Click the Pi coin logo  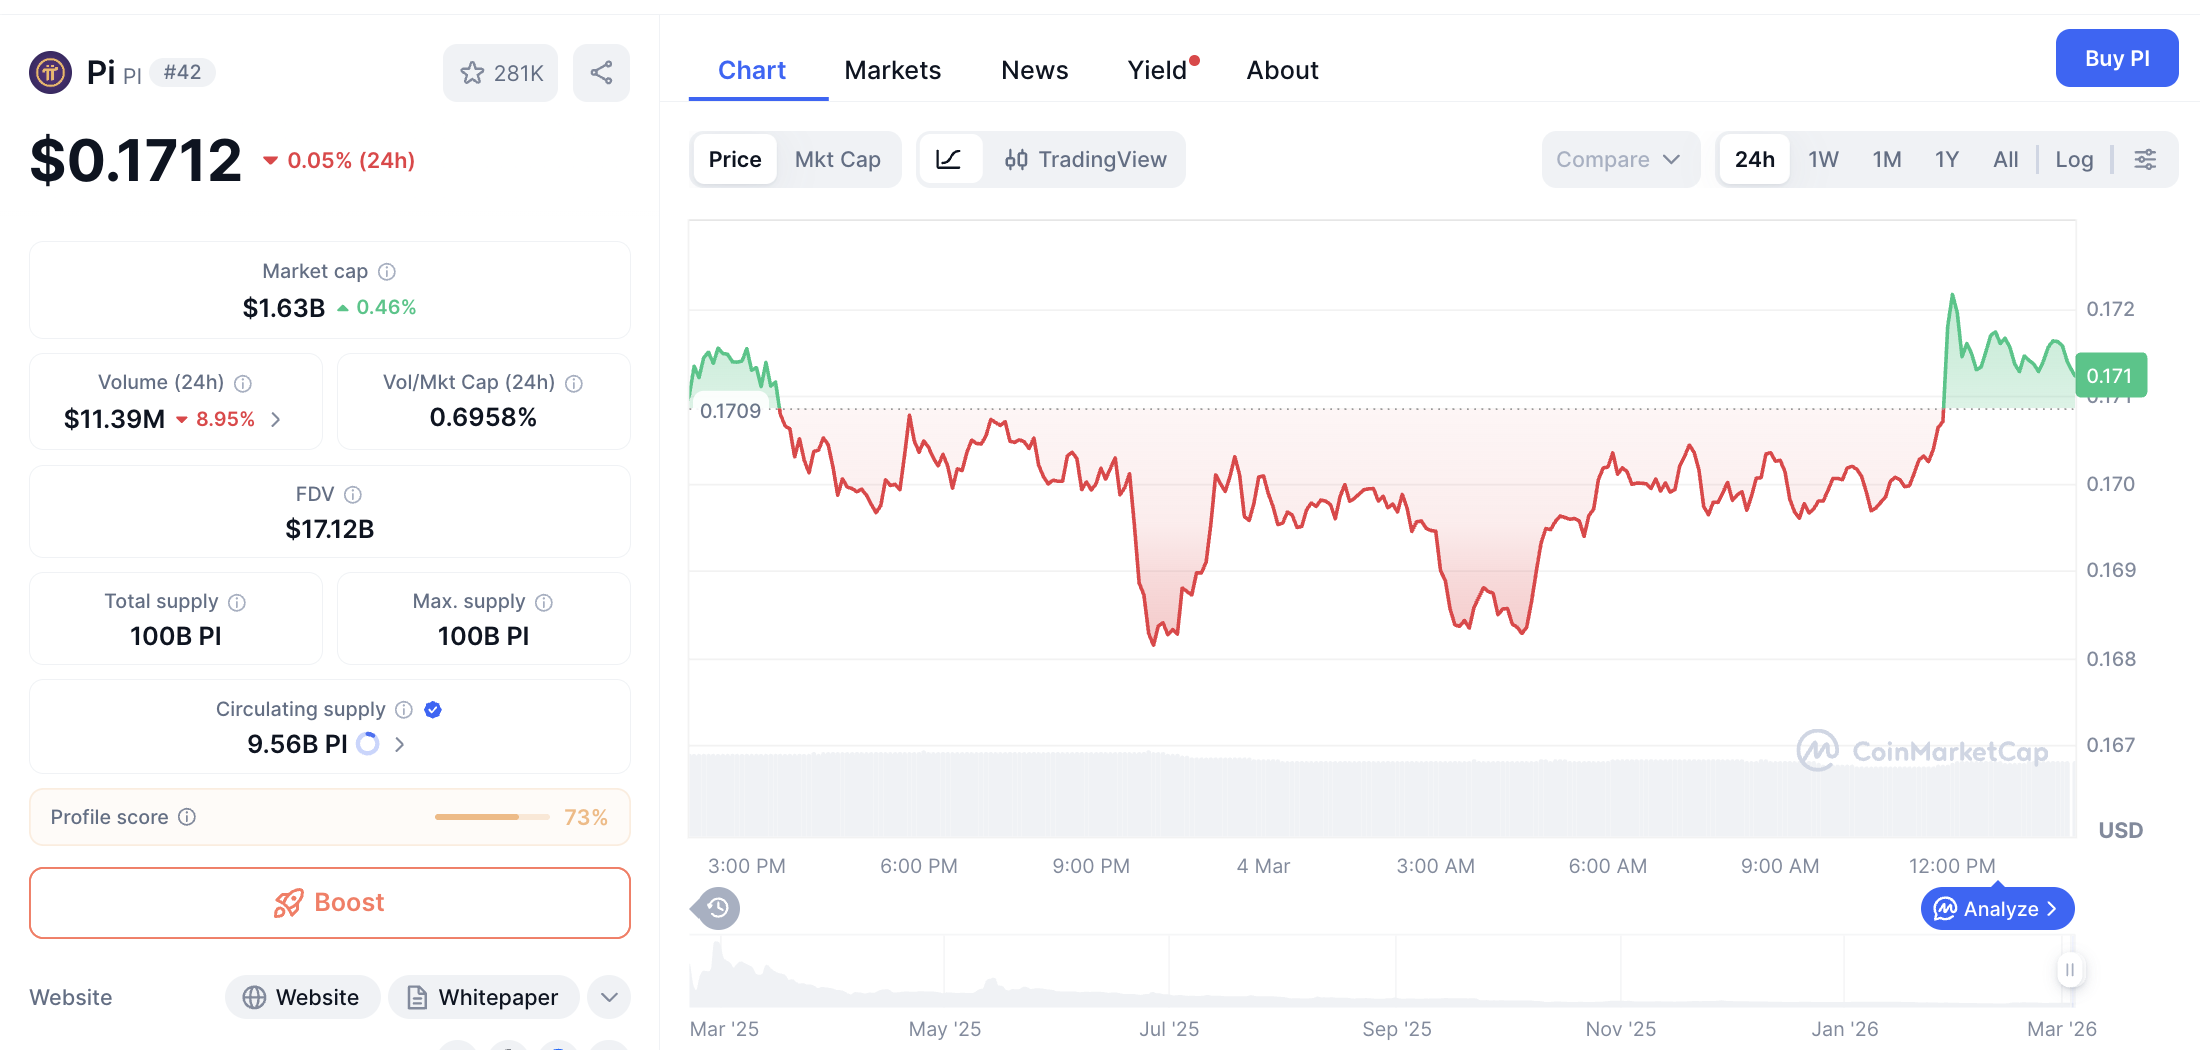point(50,72)
